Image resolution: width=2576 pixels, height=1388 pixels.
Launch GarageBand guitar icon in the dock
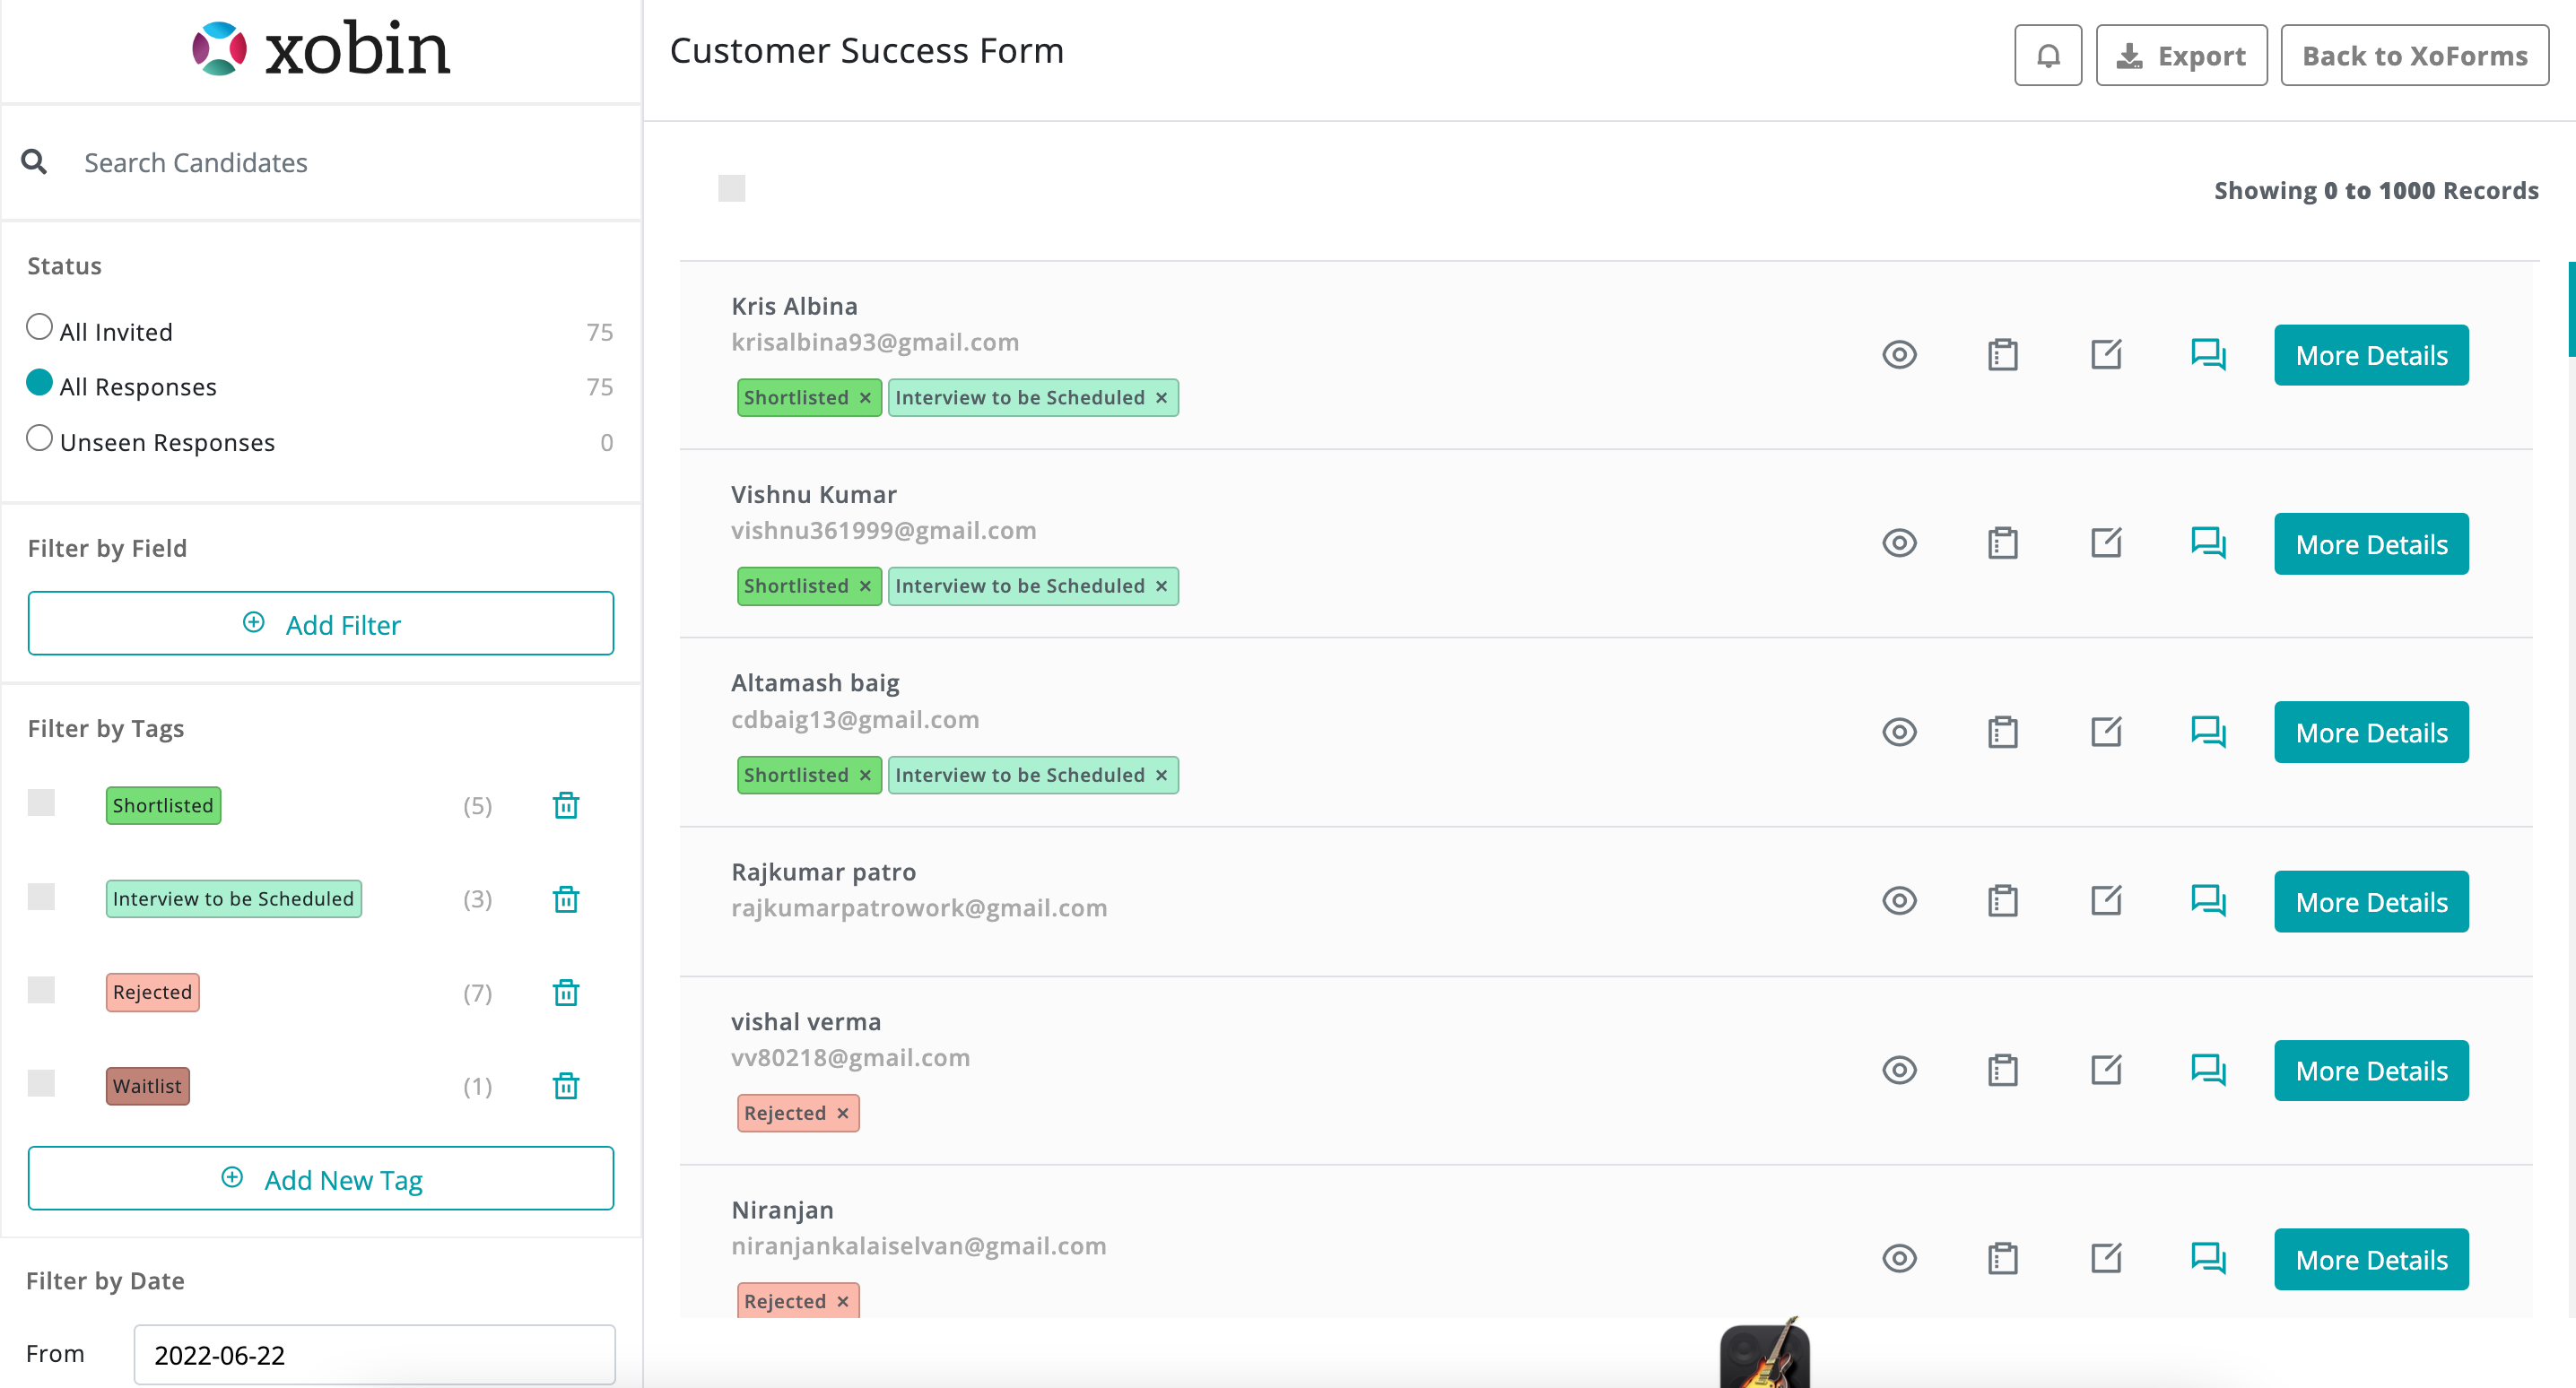pyautogui.click(x=1764, y=1355)
